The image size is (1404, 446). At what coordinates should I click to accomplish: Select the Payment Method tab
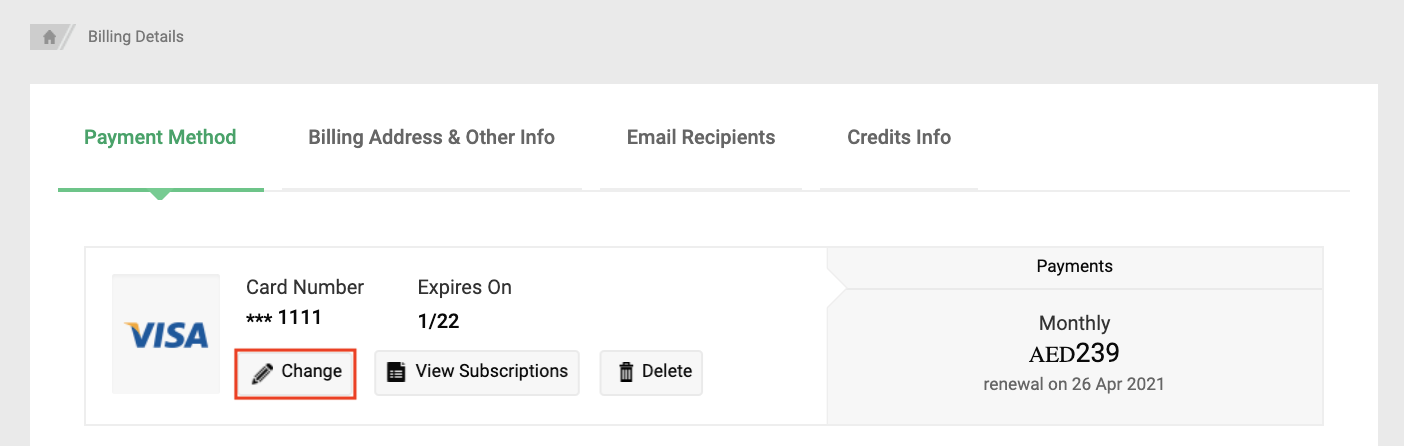pos(160,137)
